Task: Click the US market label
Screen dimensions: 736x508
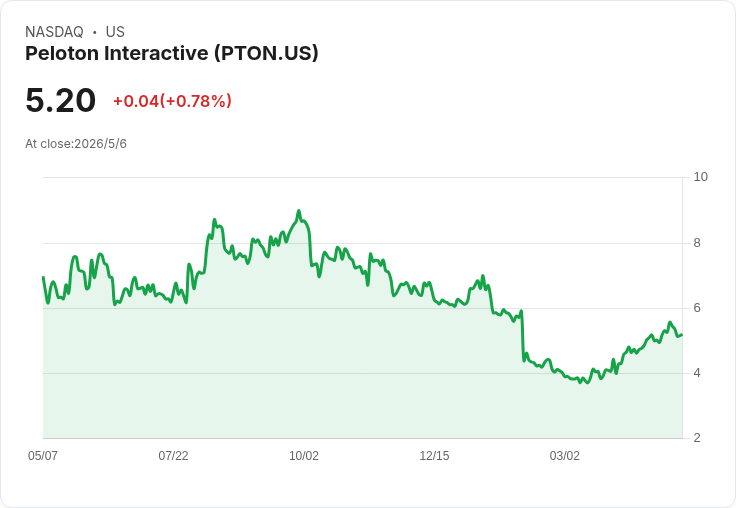Action: tap(115, 32)
